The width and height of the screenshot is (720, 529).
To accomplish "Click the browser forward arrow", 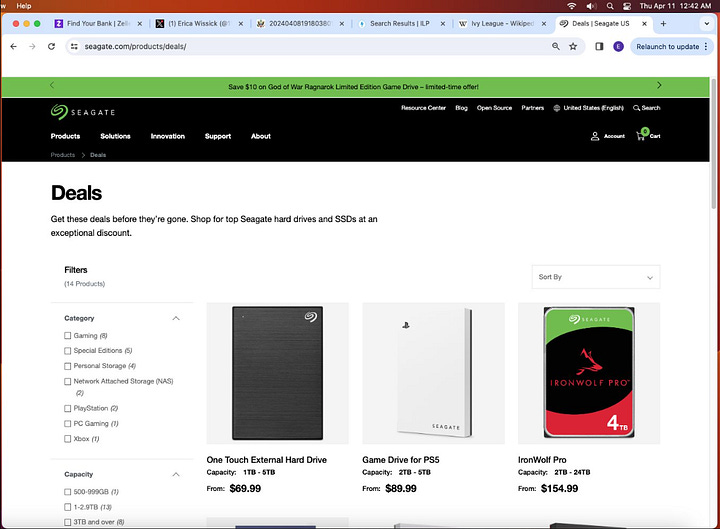I will 32,46.
